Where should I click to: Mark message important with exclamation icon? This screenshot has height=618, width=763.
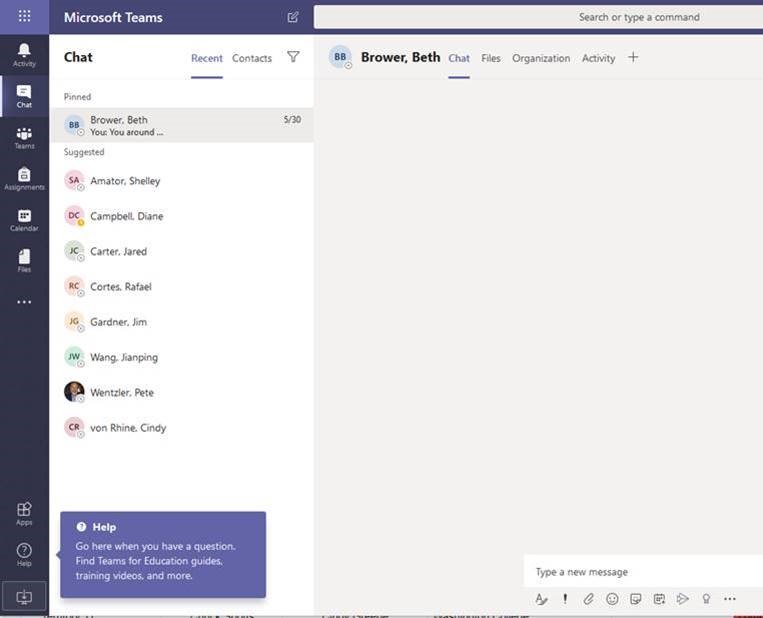click(x=565, y=599)
